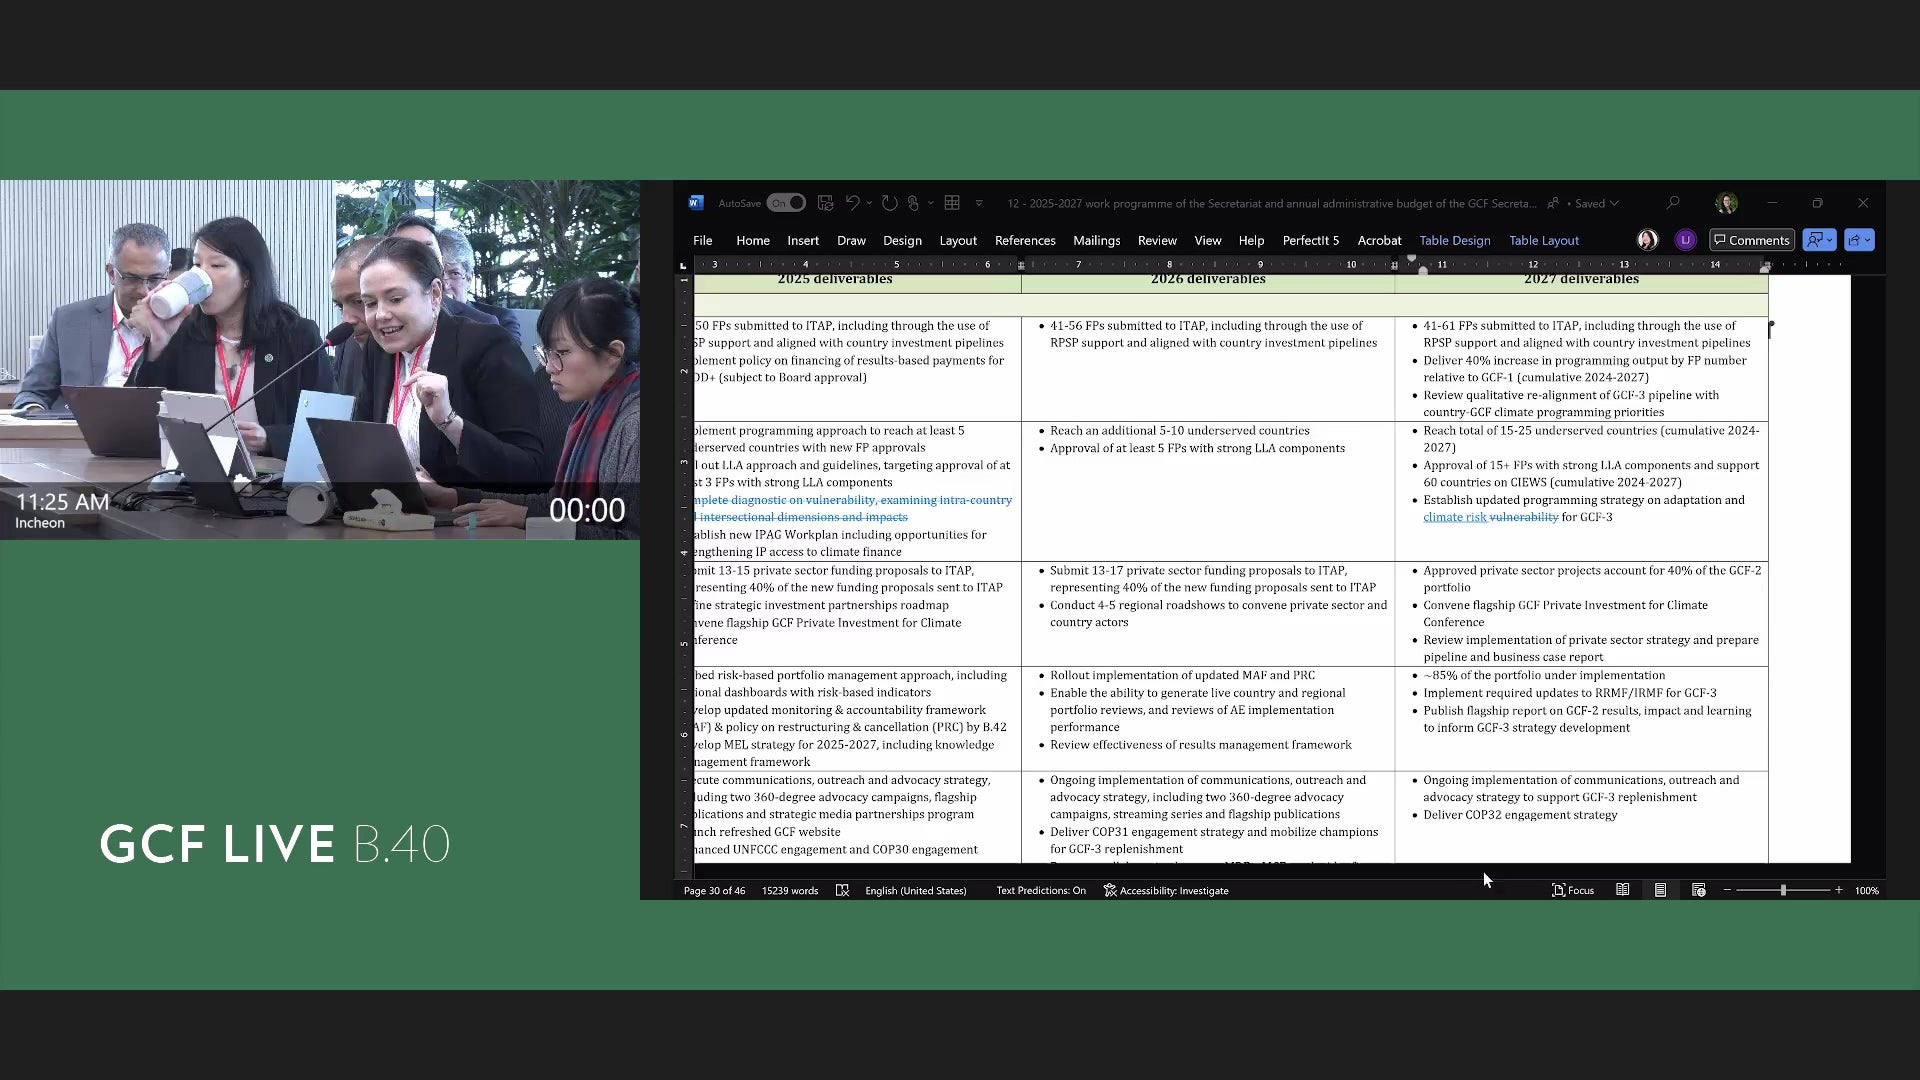
Task: Open the Design ribbon tab
Action: (x=902, y=240)
